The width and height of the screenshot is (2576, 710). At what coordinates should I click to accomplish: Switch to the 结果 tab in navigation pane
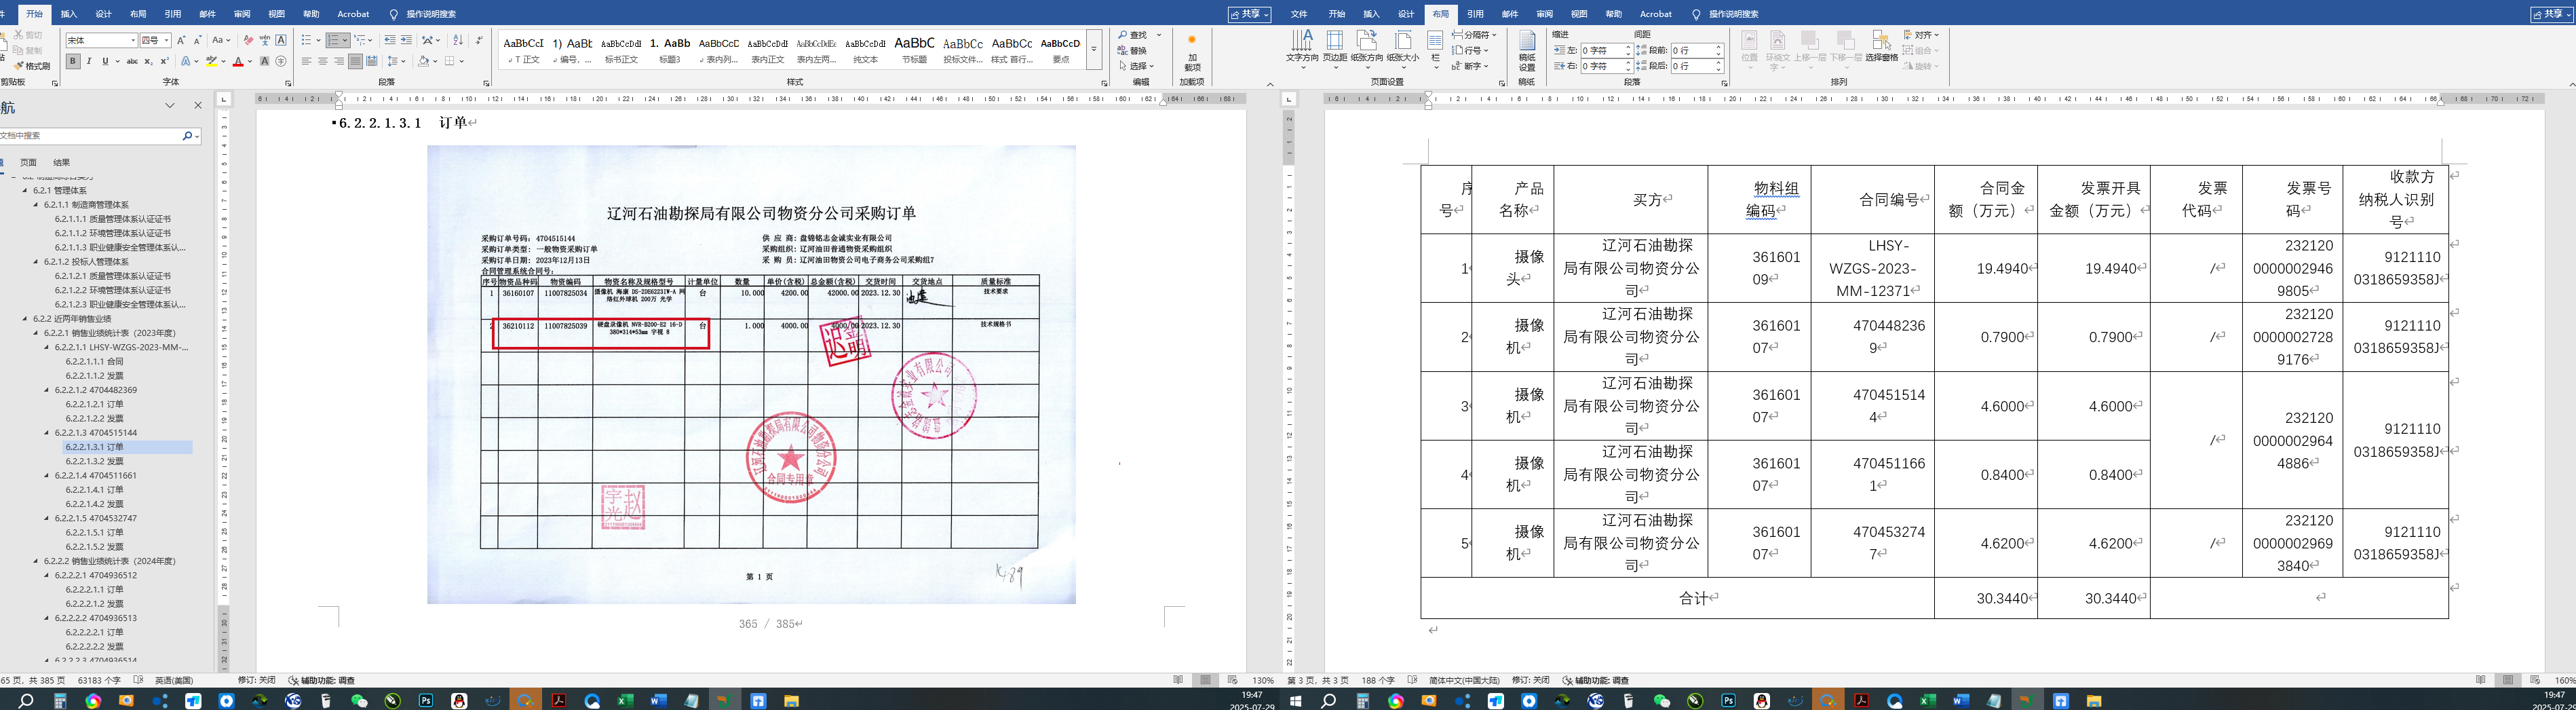(62, 162)
